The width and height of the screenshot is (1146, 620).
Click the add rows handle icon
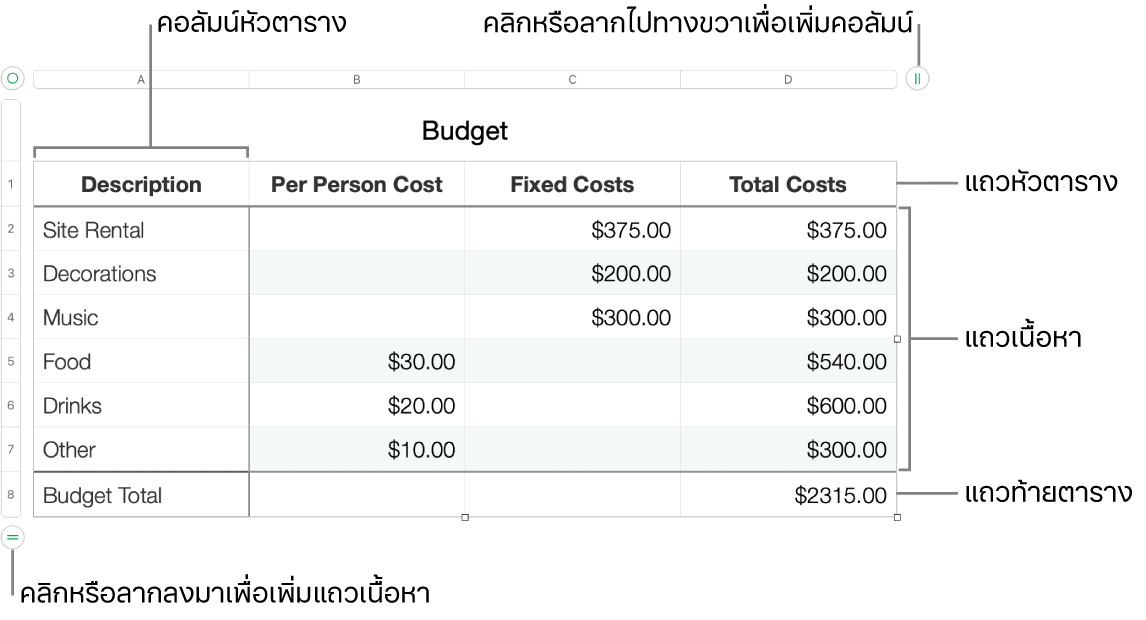pos(13,537)
